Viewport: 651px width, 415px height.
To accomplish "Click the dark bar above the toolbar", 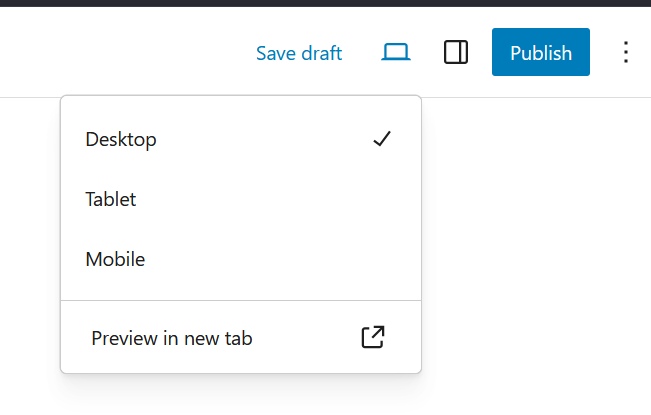I will pyautogui.click(x=325, y=3).
